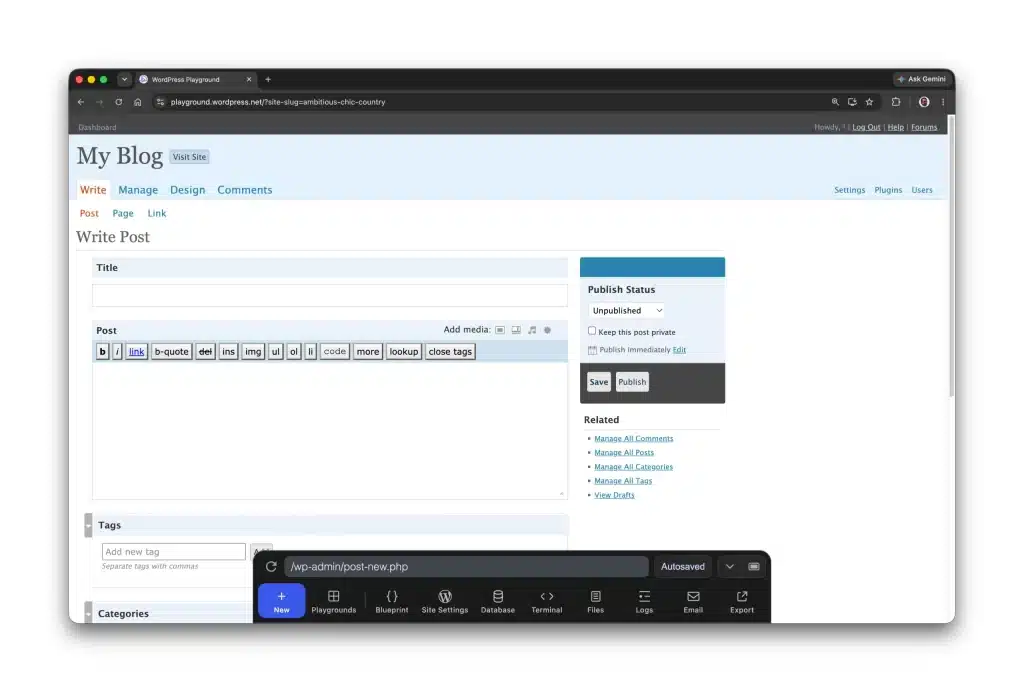Collapse the Categories section
Screen dimensions: 1024x692
(x=88, y=612)
